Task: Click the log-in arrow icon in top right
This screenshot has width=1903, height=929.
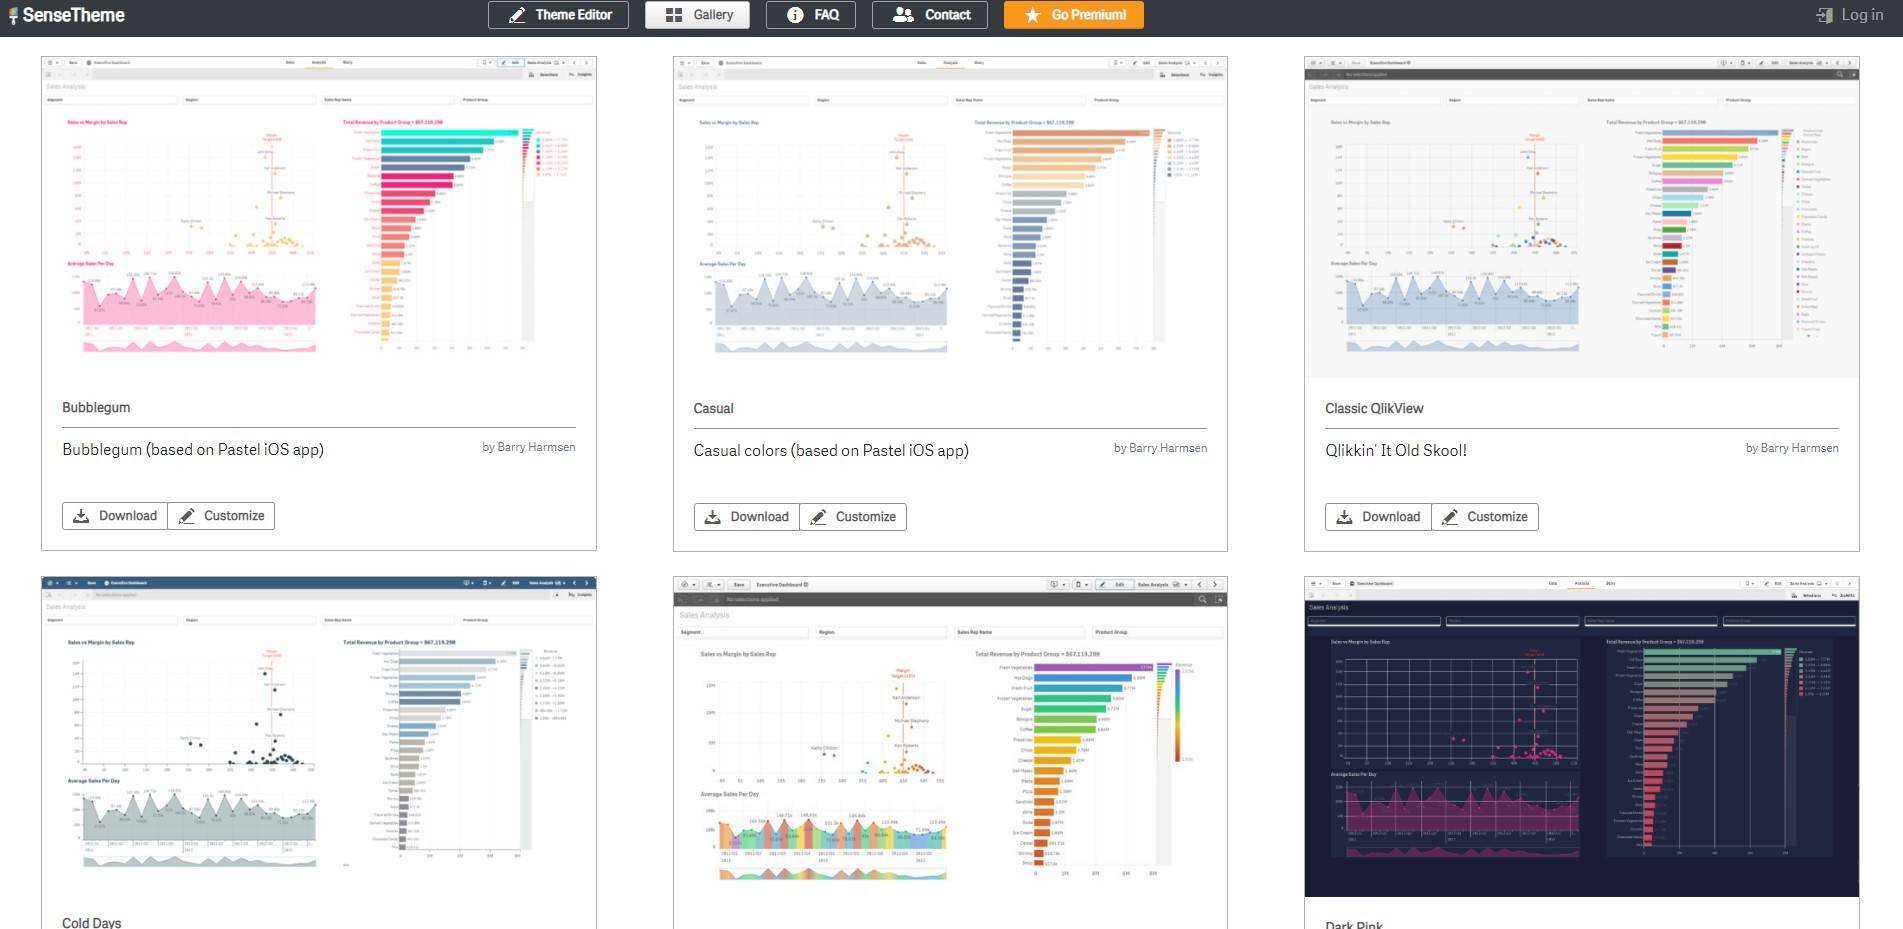Action: pos(1824,14)
